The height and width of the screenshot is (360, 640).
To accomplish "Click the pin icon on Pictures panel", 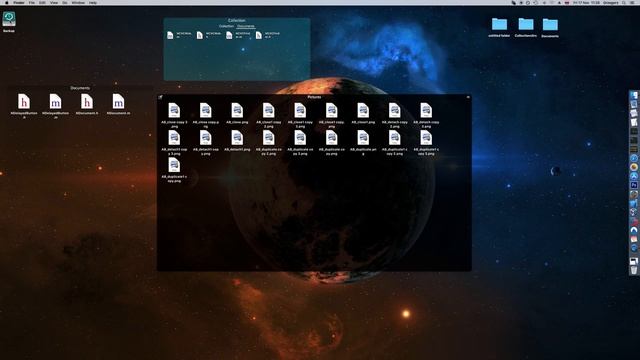I will pos(160,97).
